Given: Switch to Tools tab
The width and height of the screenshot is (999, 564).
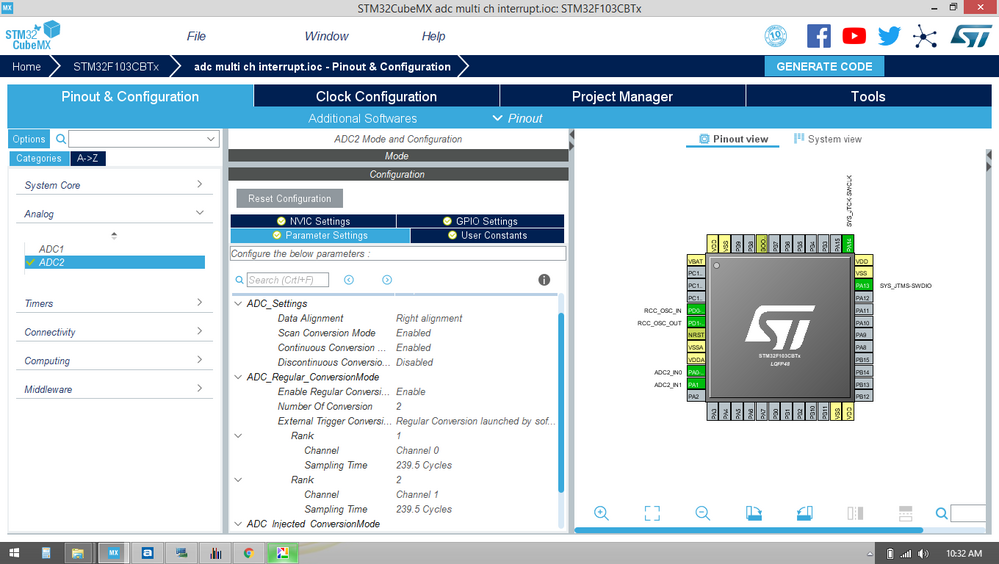Looking at the screenshot, I should 868,96.
